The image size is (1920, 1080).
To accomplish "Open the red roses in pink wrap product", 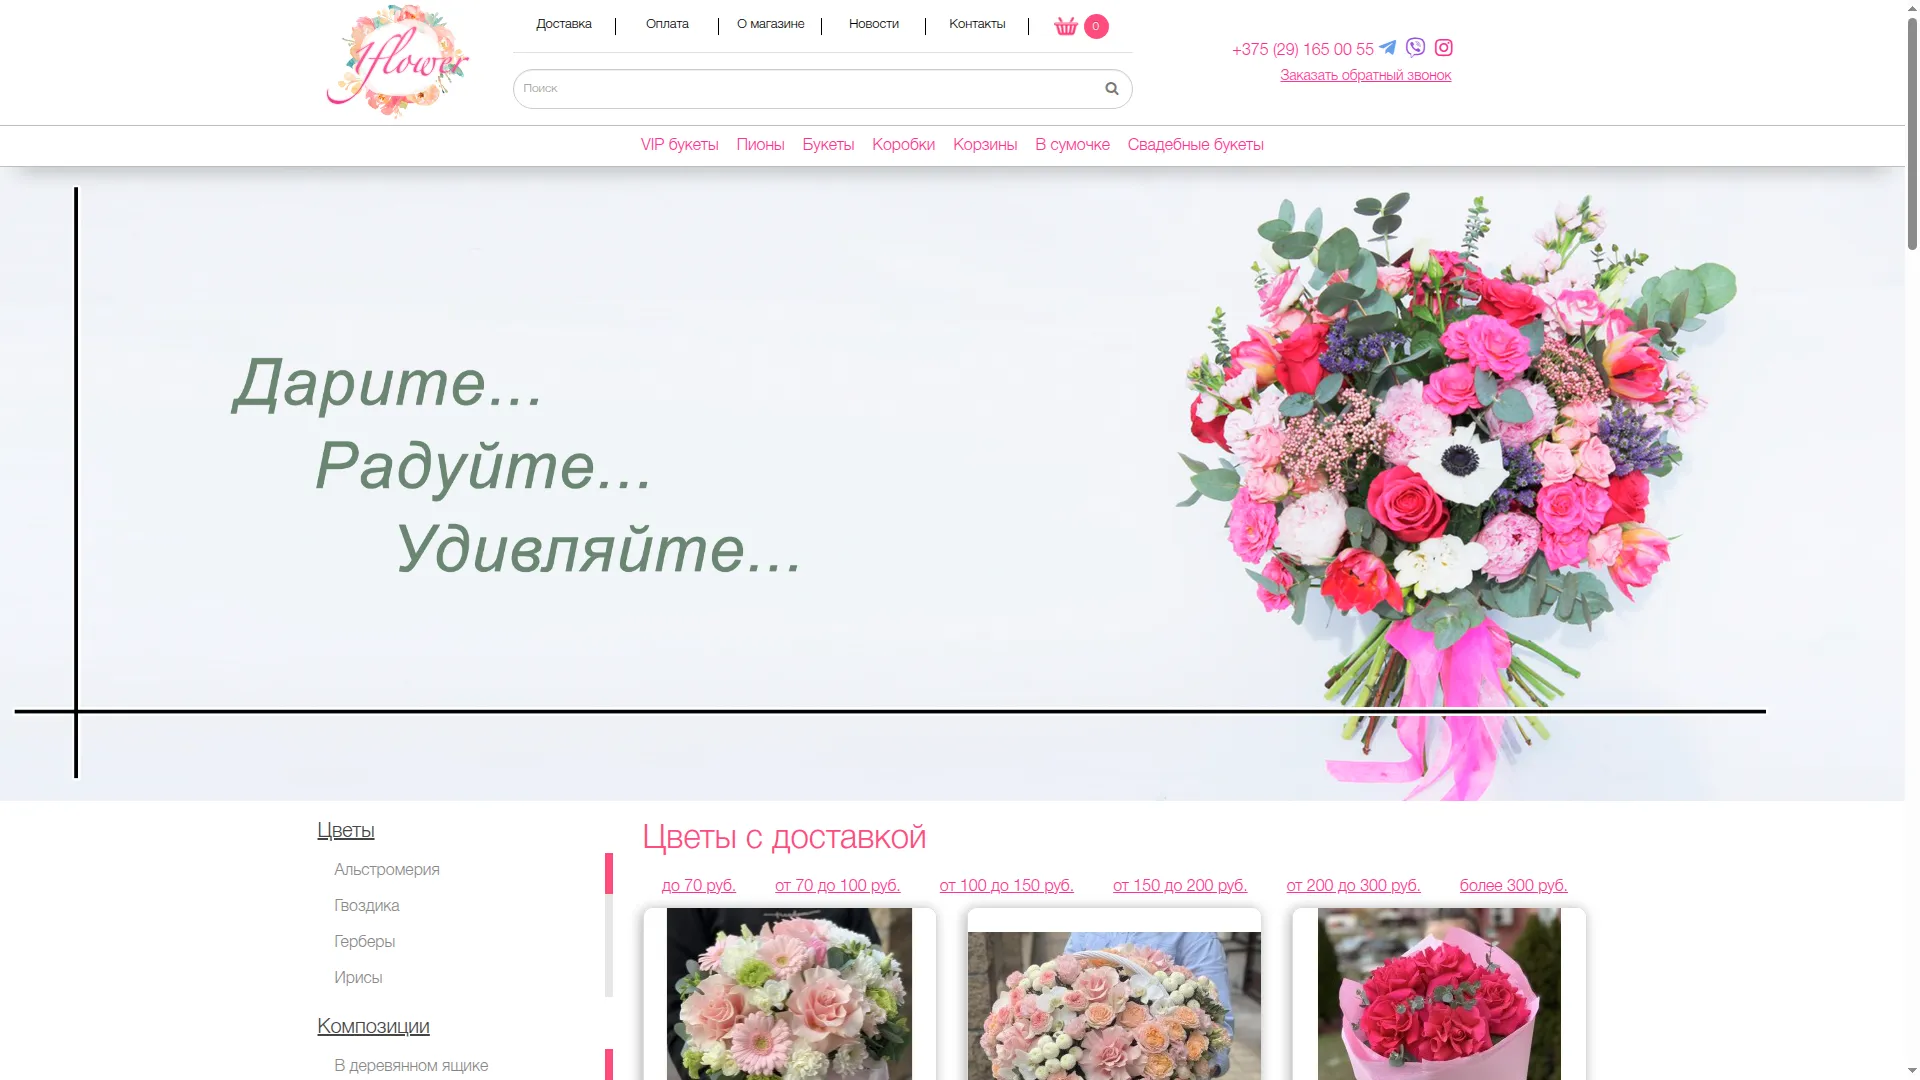I will coord(1439,994).
